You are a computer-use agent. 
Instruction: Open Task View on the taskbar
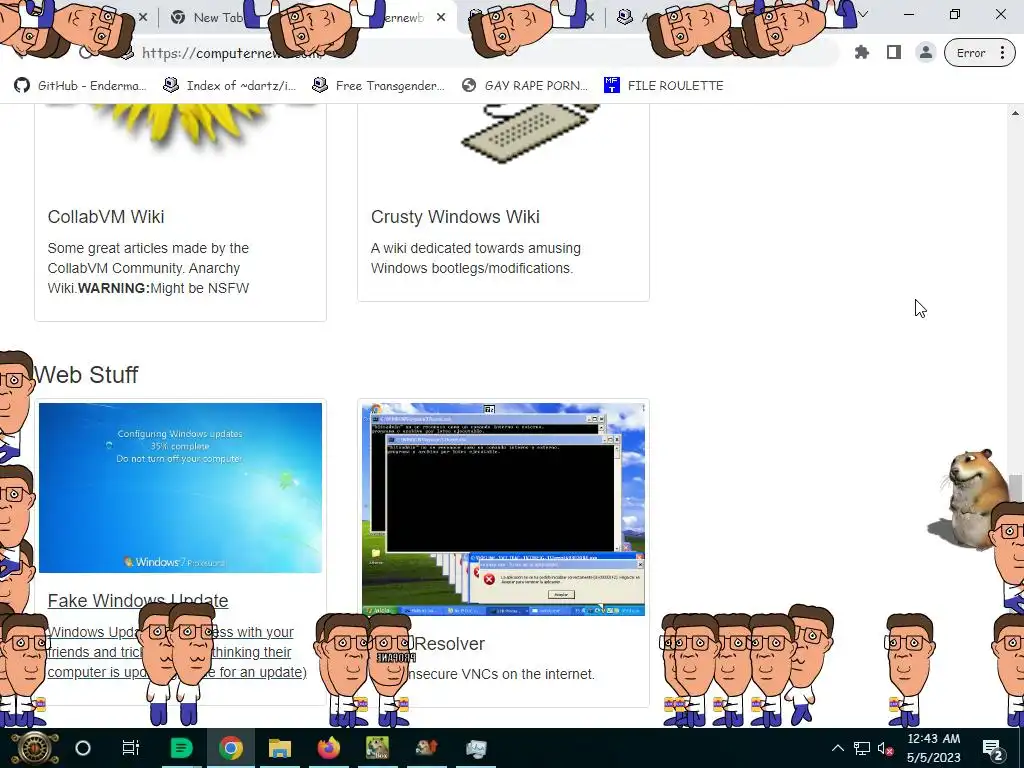131,748
